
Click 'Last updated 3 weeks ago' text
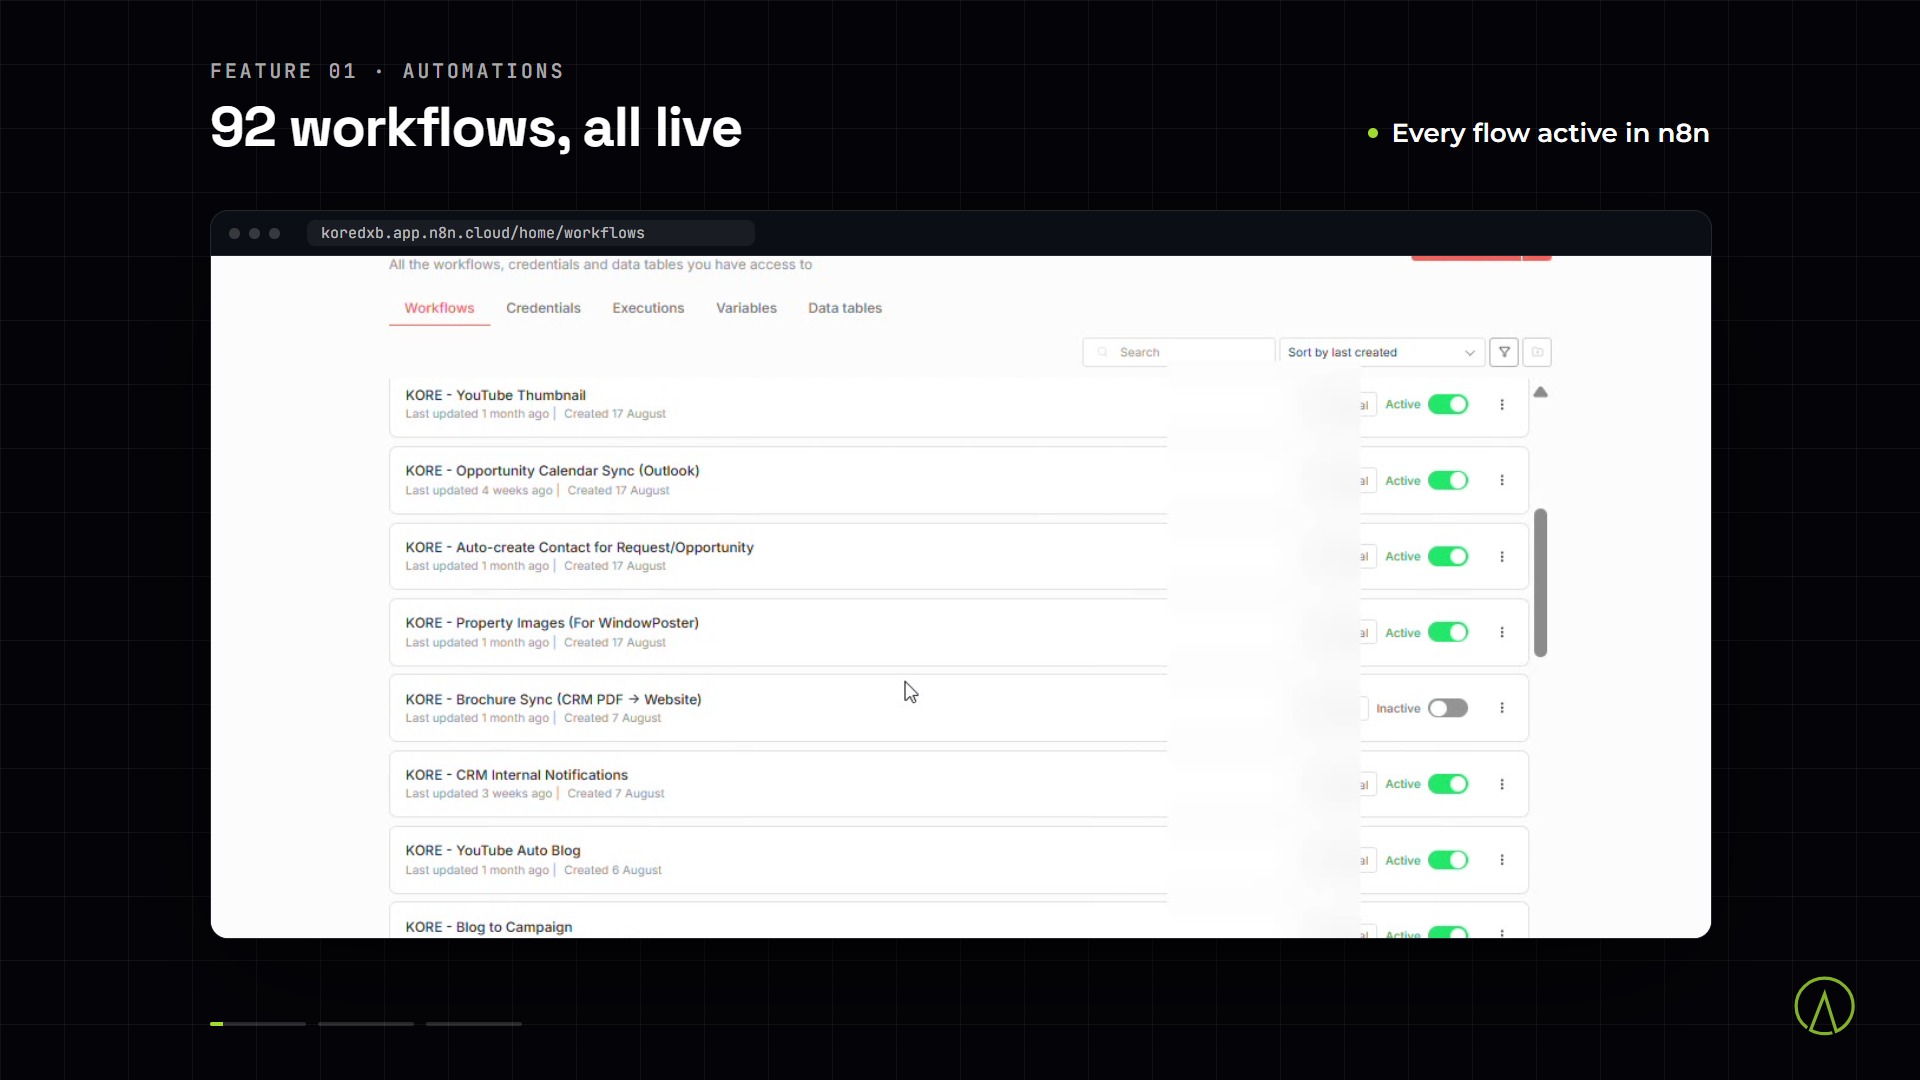pyautogui.click(x=478, y=794)
